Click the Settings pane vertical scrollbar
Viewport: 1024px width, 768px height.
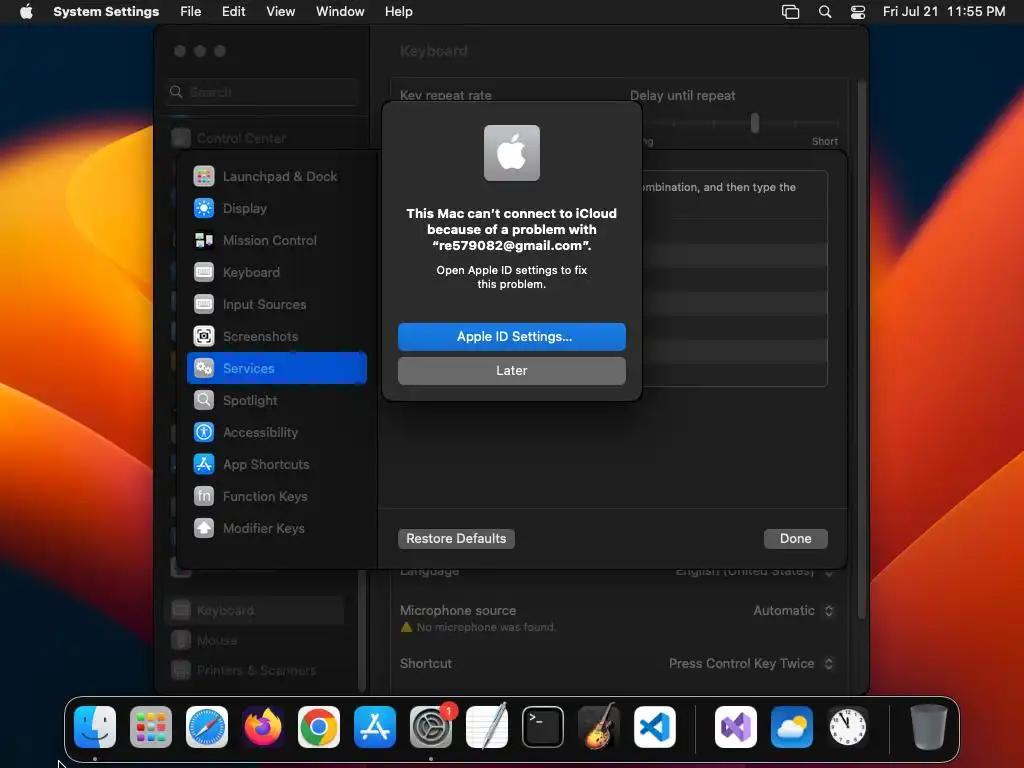pos(862,349)
